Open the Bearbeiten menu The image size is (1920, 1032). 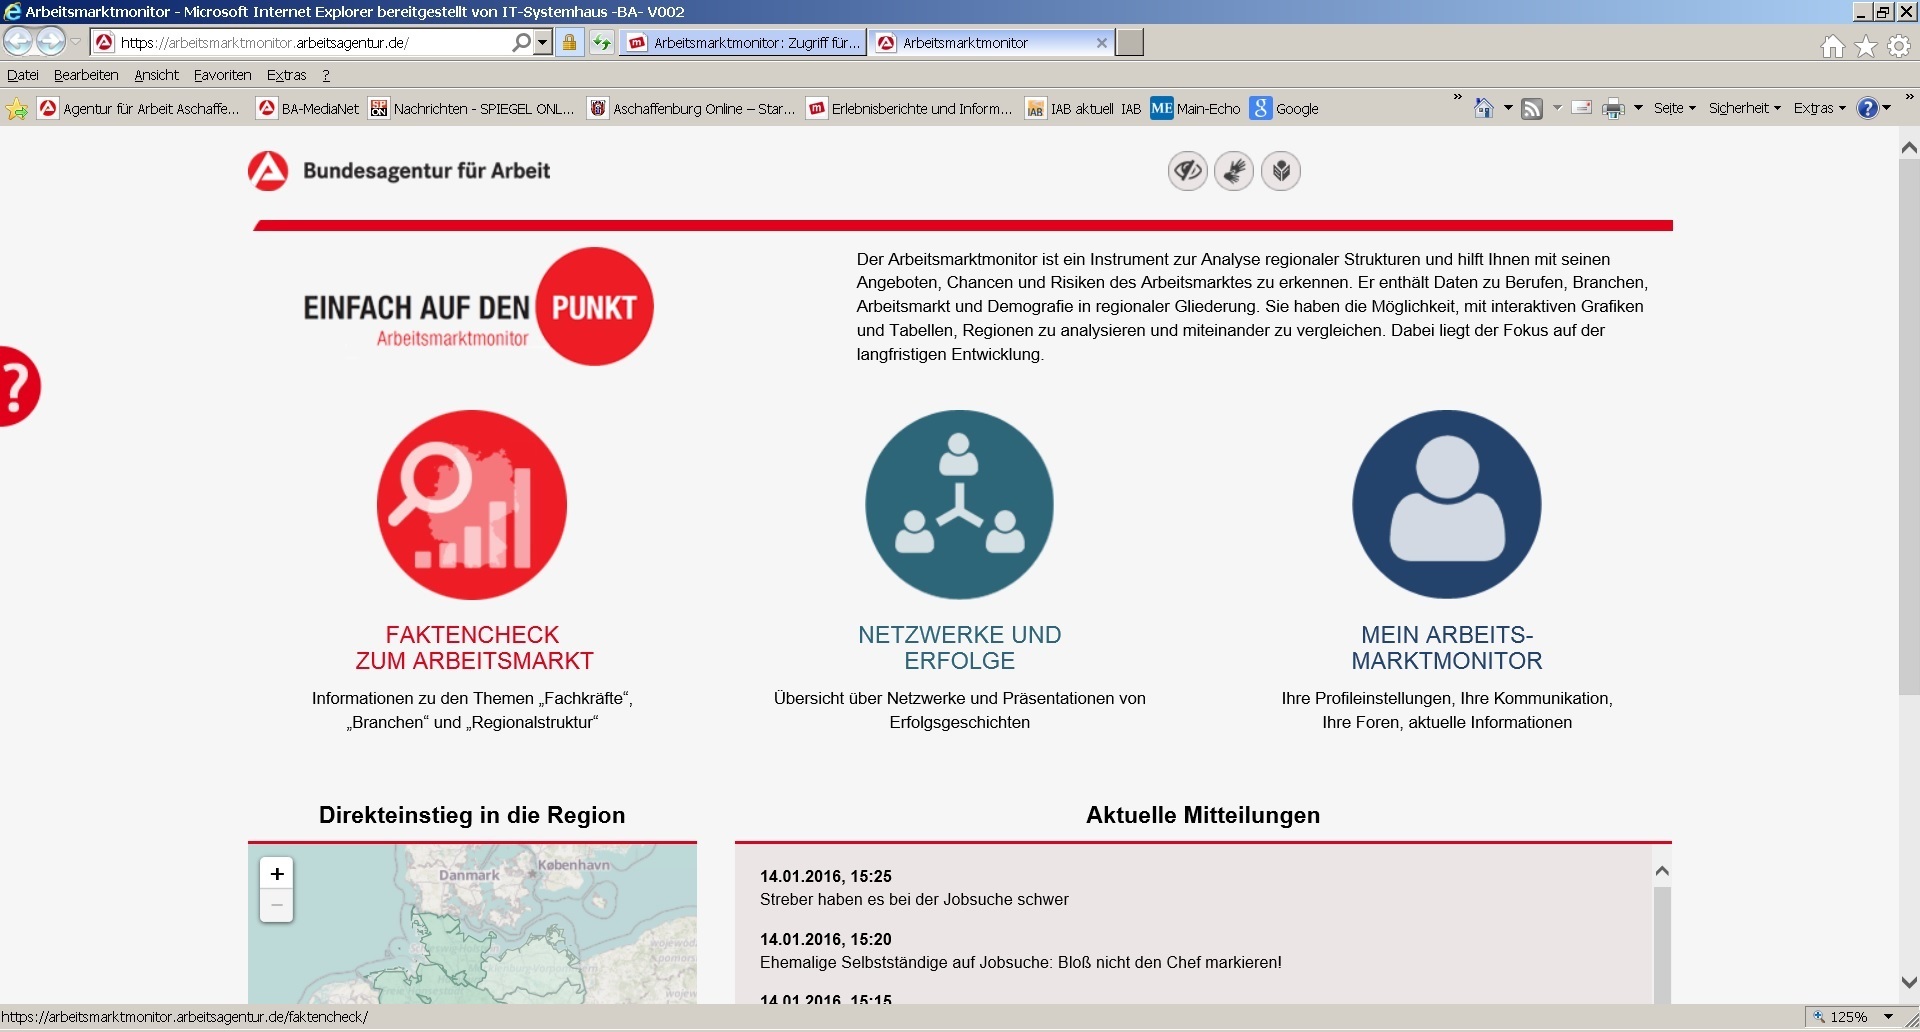point(86,75)
